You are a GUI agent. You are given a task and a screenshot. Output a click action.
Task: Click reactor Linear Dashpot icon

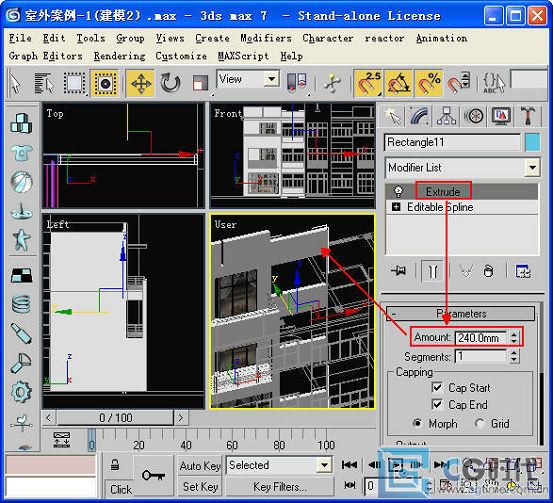(22, 333)
